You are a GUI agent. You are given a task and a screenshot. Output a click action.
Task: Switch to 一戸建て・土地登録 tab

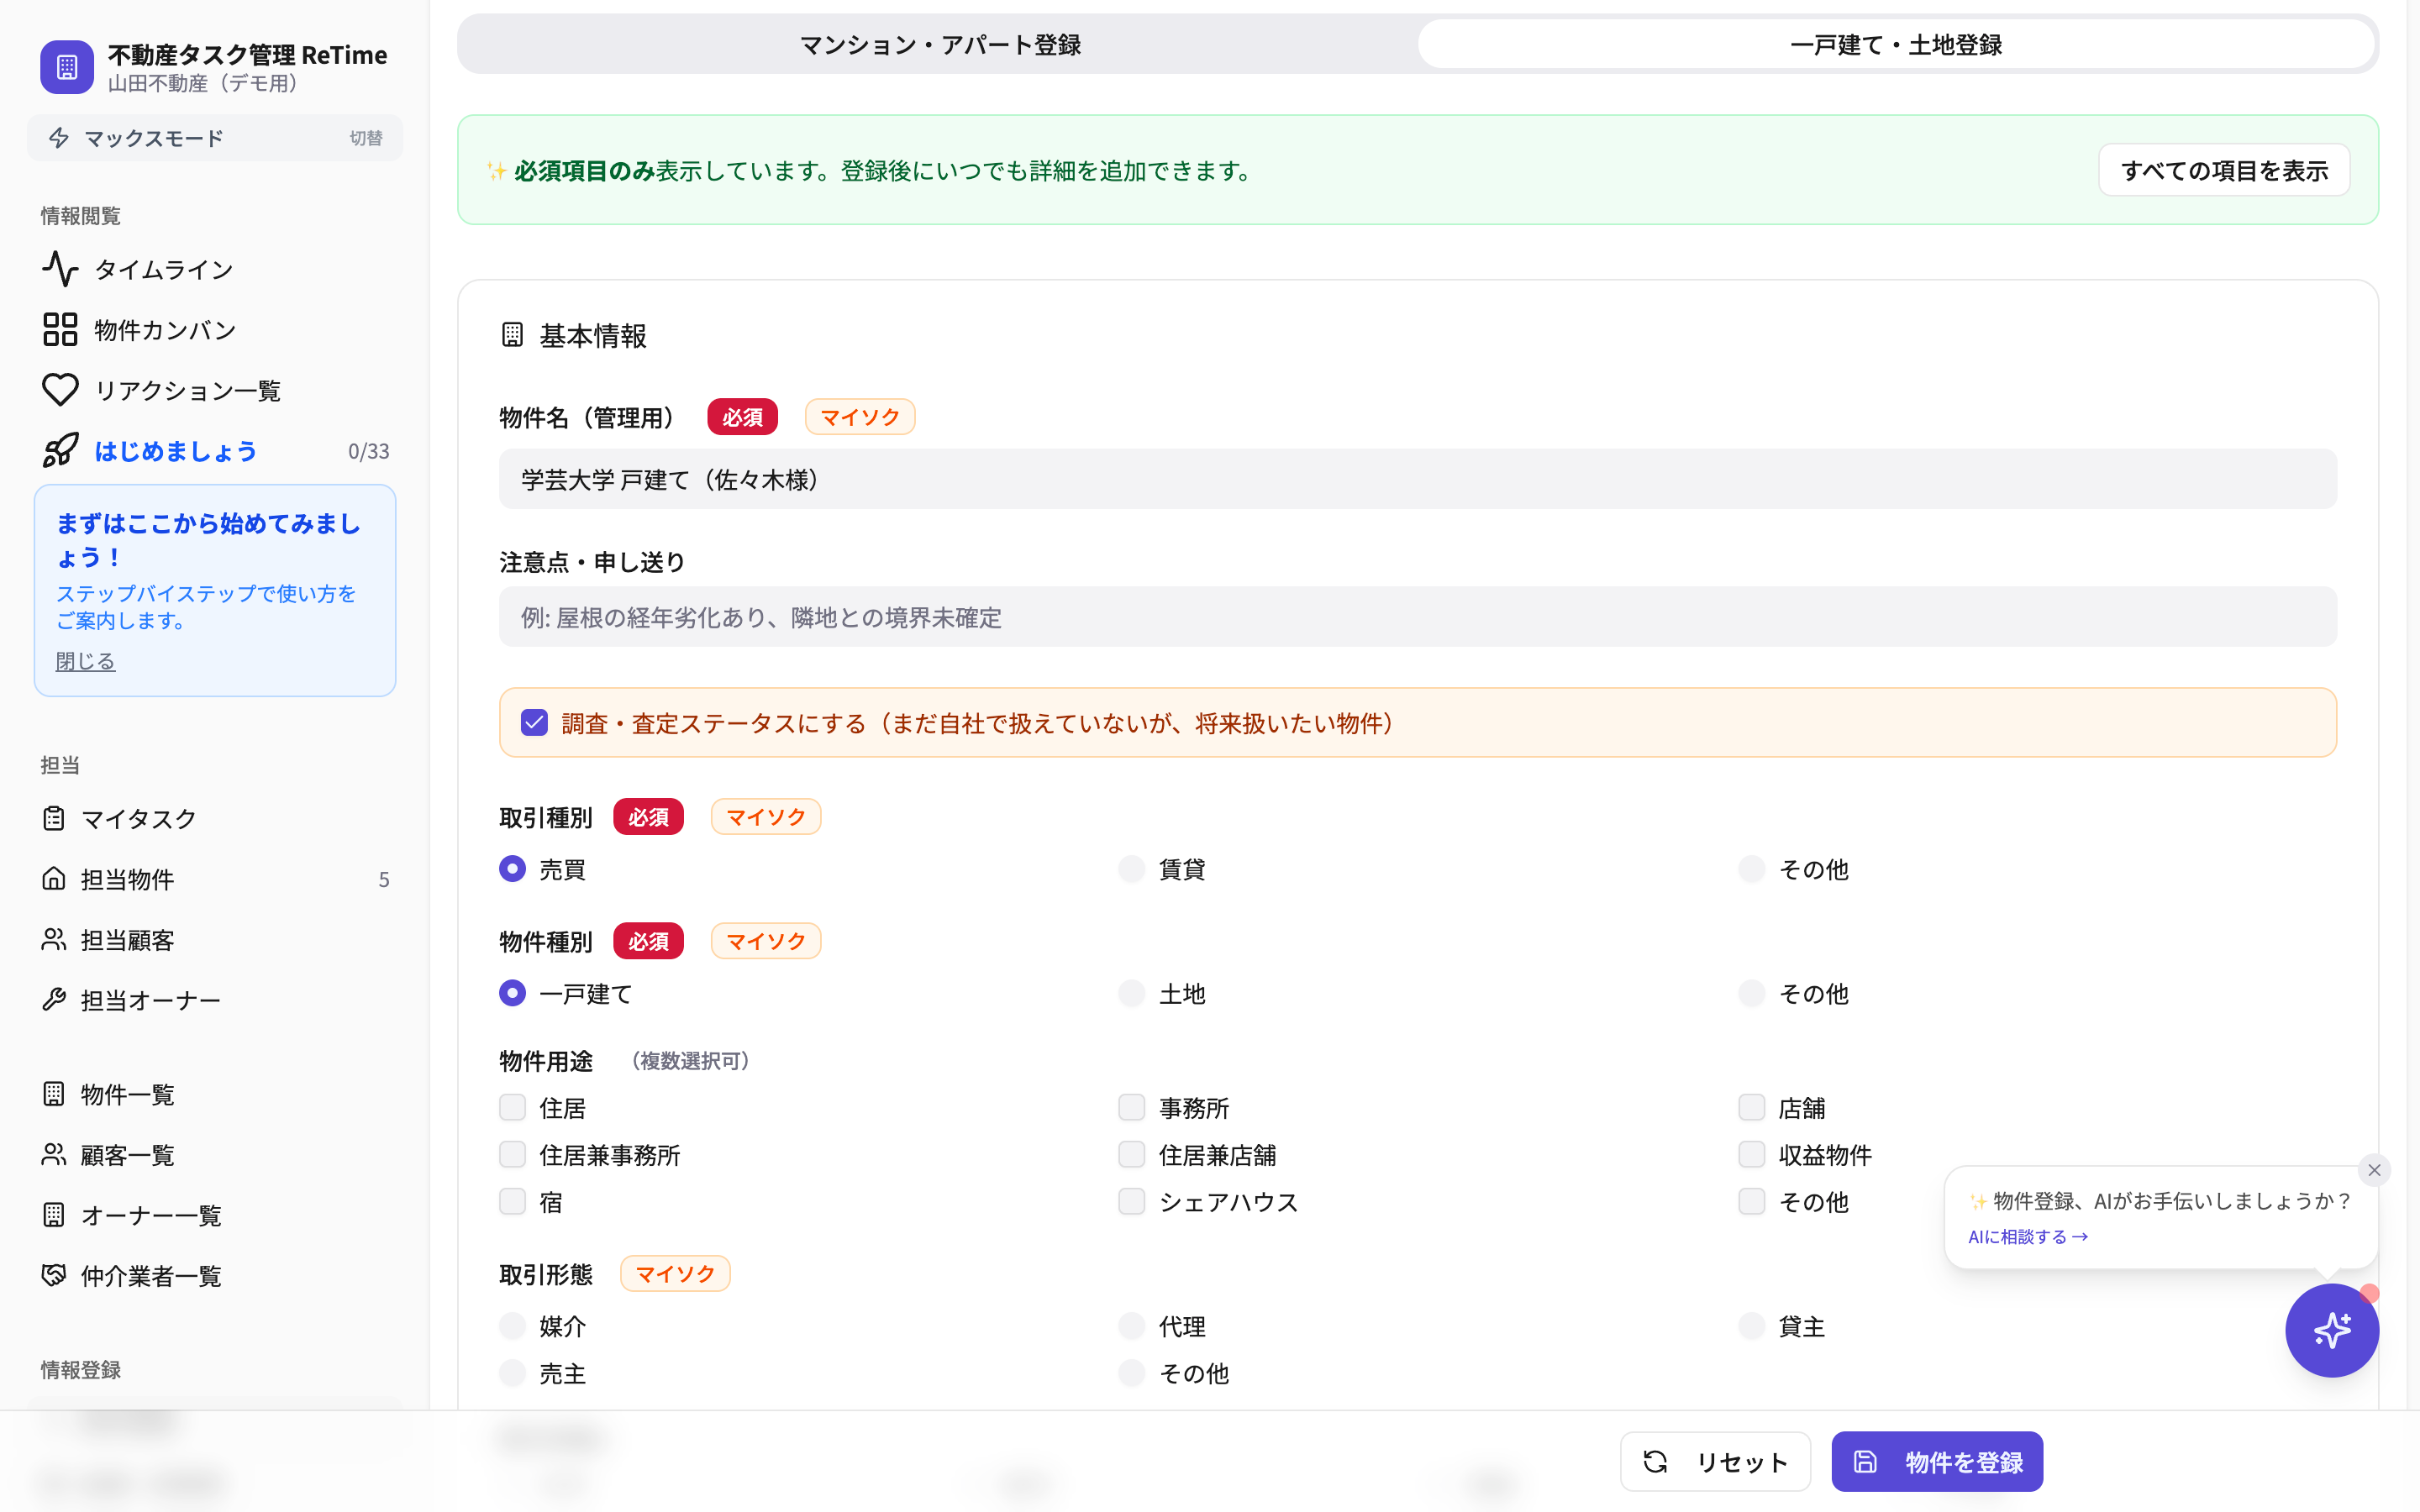click(1896, 45)
